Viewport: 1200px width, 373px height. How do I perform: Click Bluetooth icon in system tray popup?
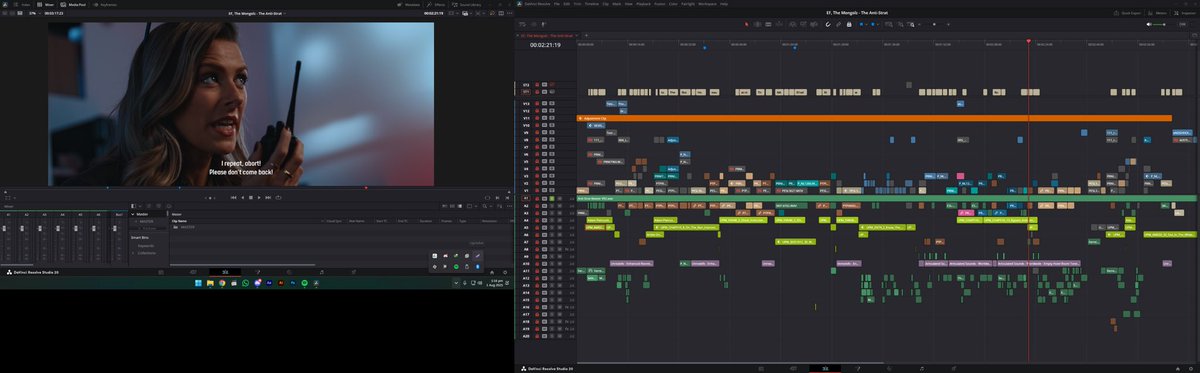point(477,266)
